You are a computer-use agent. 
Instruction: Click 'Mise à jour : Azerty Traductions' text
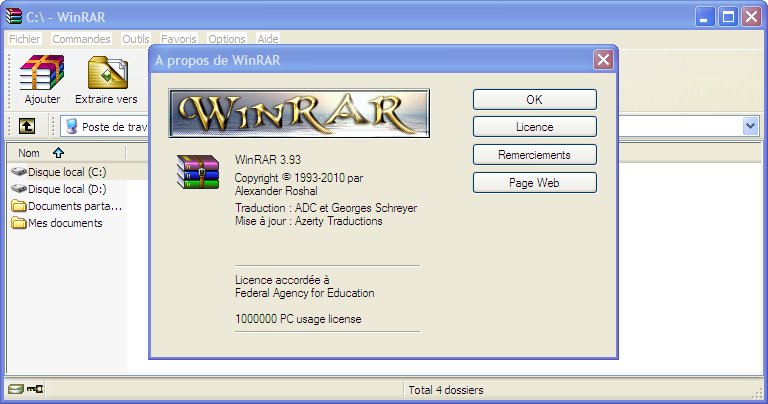[309, 221]
